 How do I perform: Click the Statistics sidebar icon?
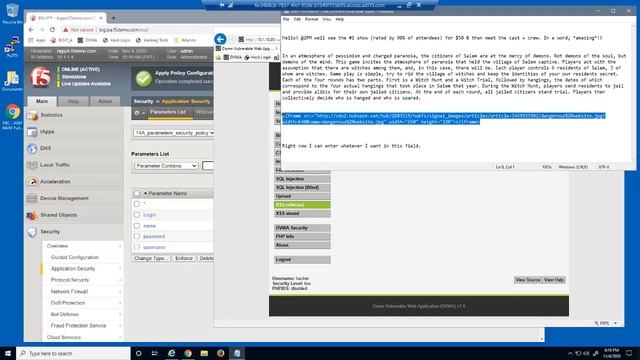(x=32, y=116)
